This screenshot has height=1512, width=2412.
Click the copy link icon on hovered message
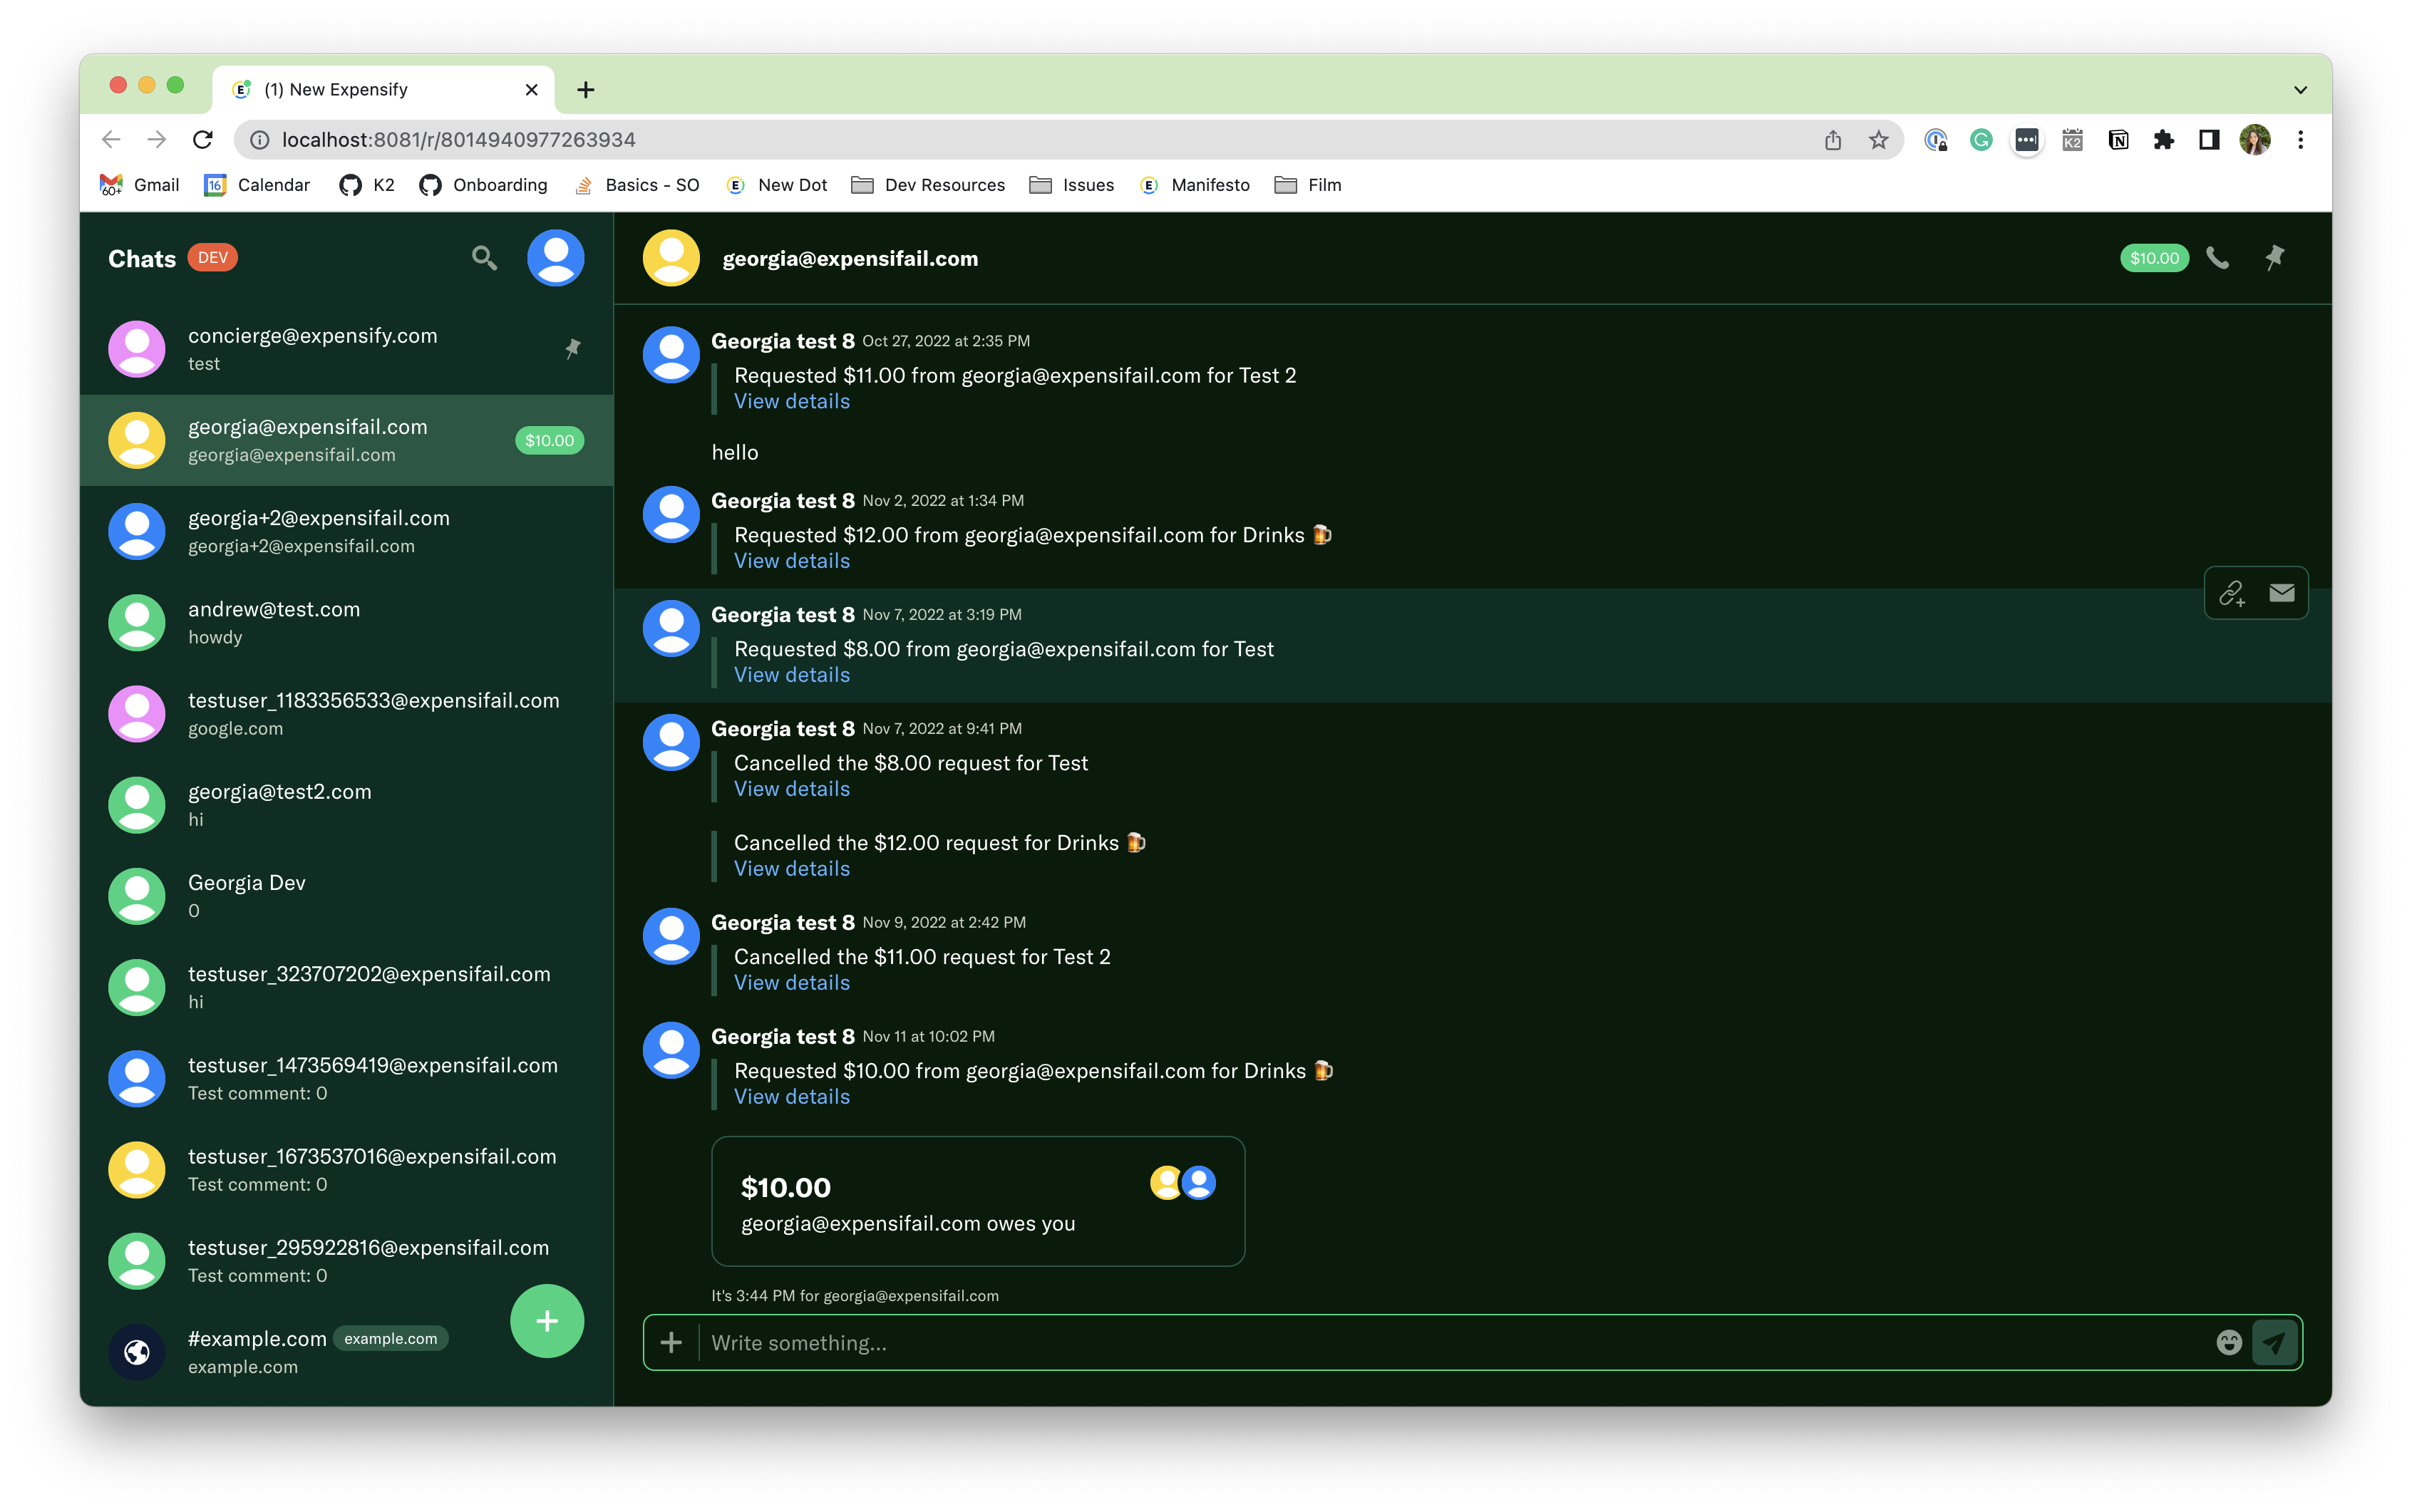[2232, 593]
